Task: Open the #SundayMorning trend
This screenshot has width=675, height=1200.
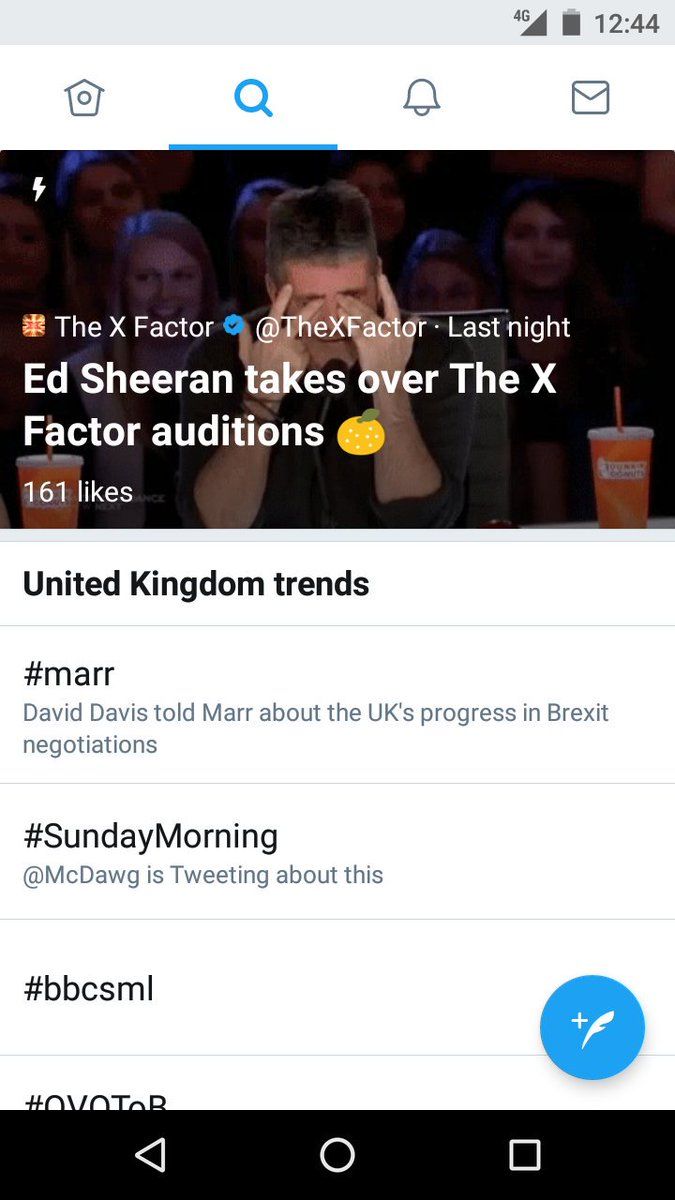Action: 150,836
